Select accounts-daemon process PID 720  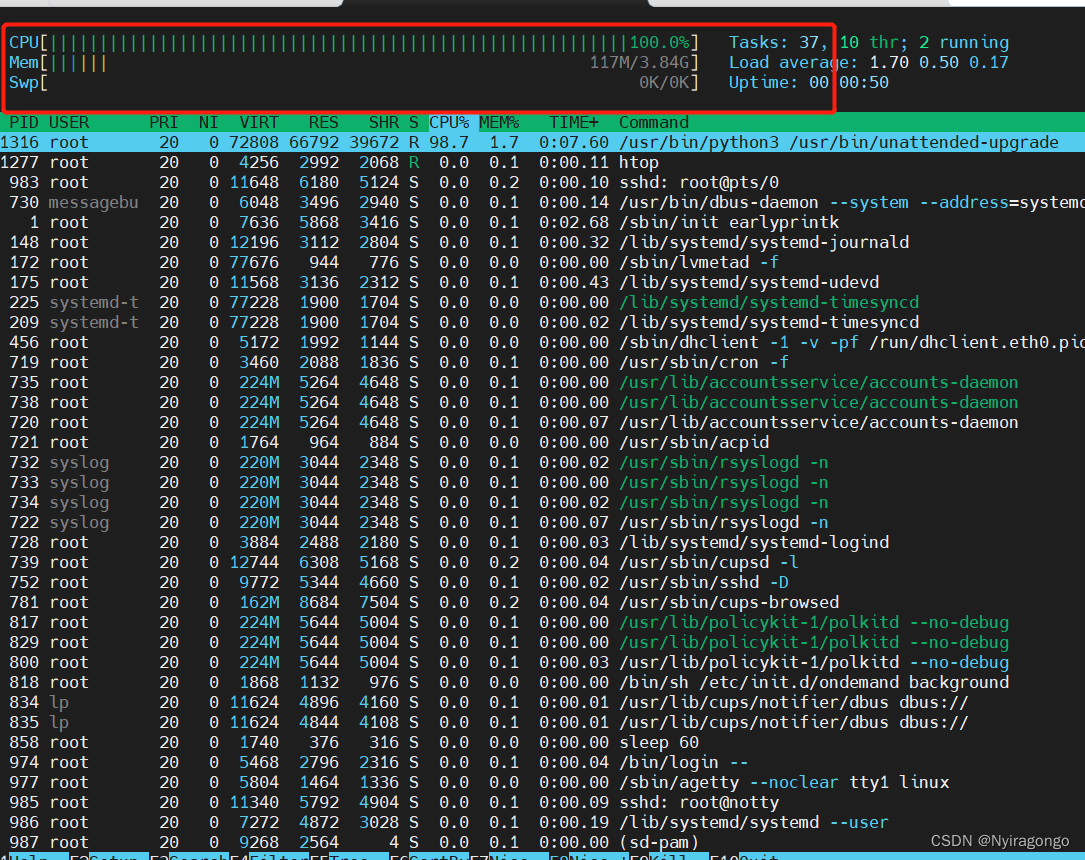click(542, 423)
